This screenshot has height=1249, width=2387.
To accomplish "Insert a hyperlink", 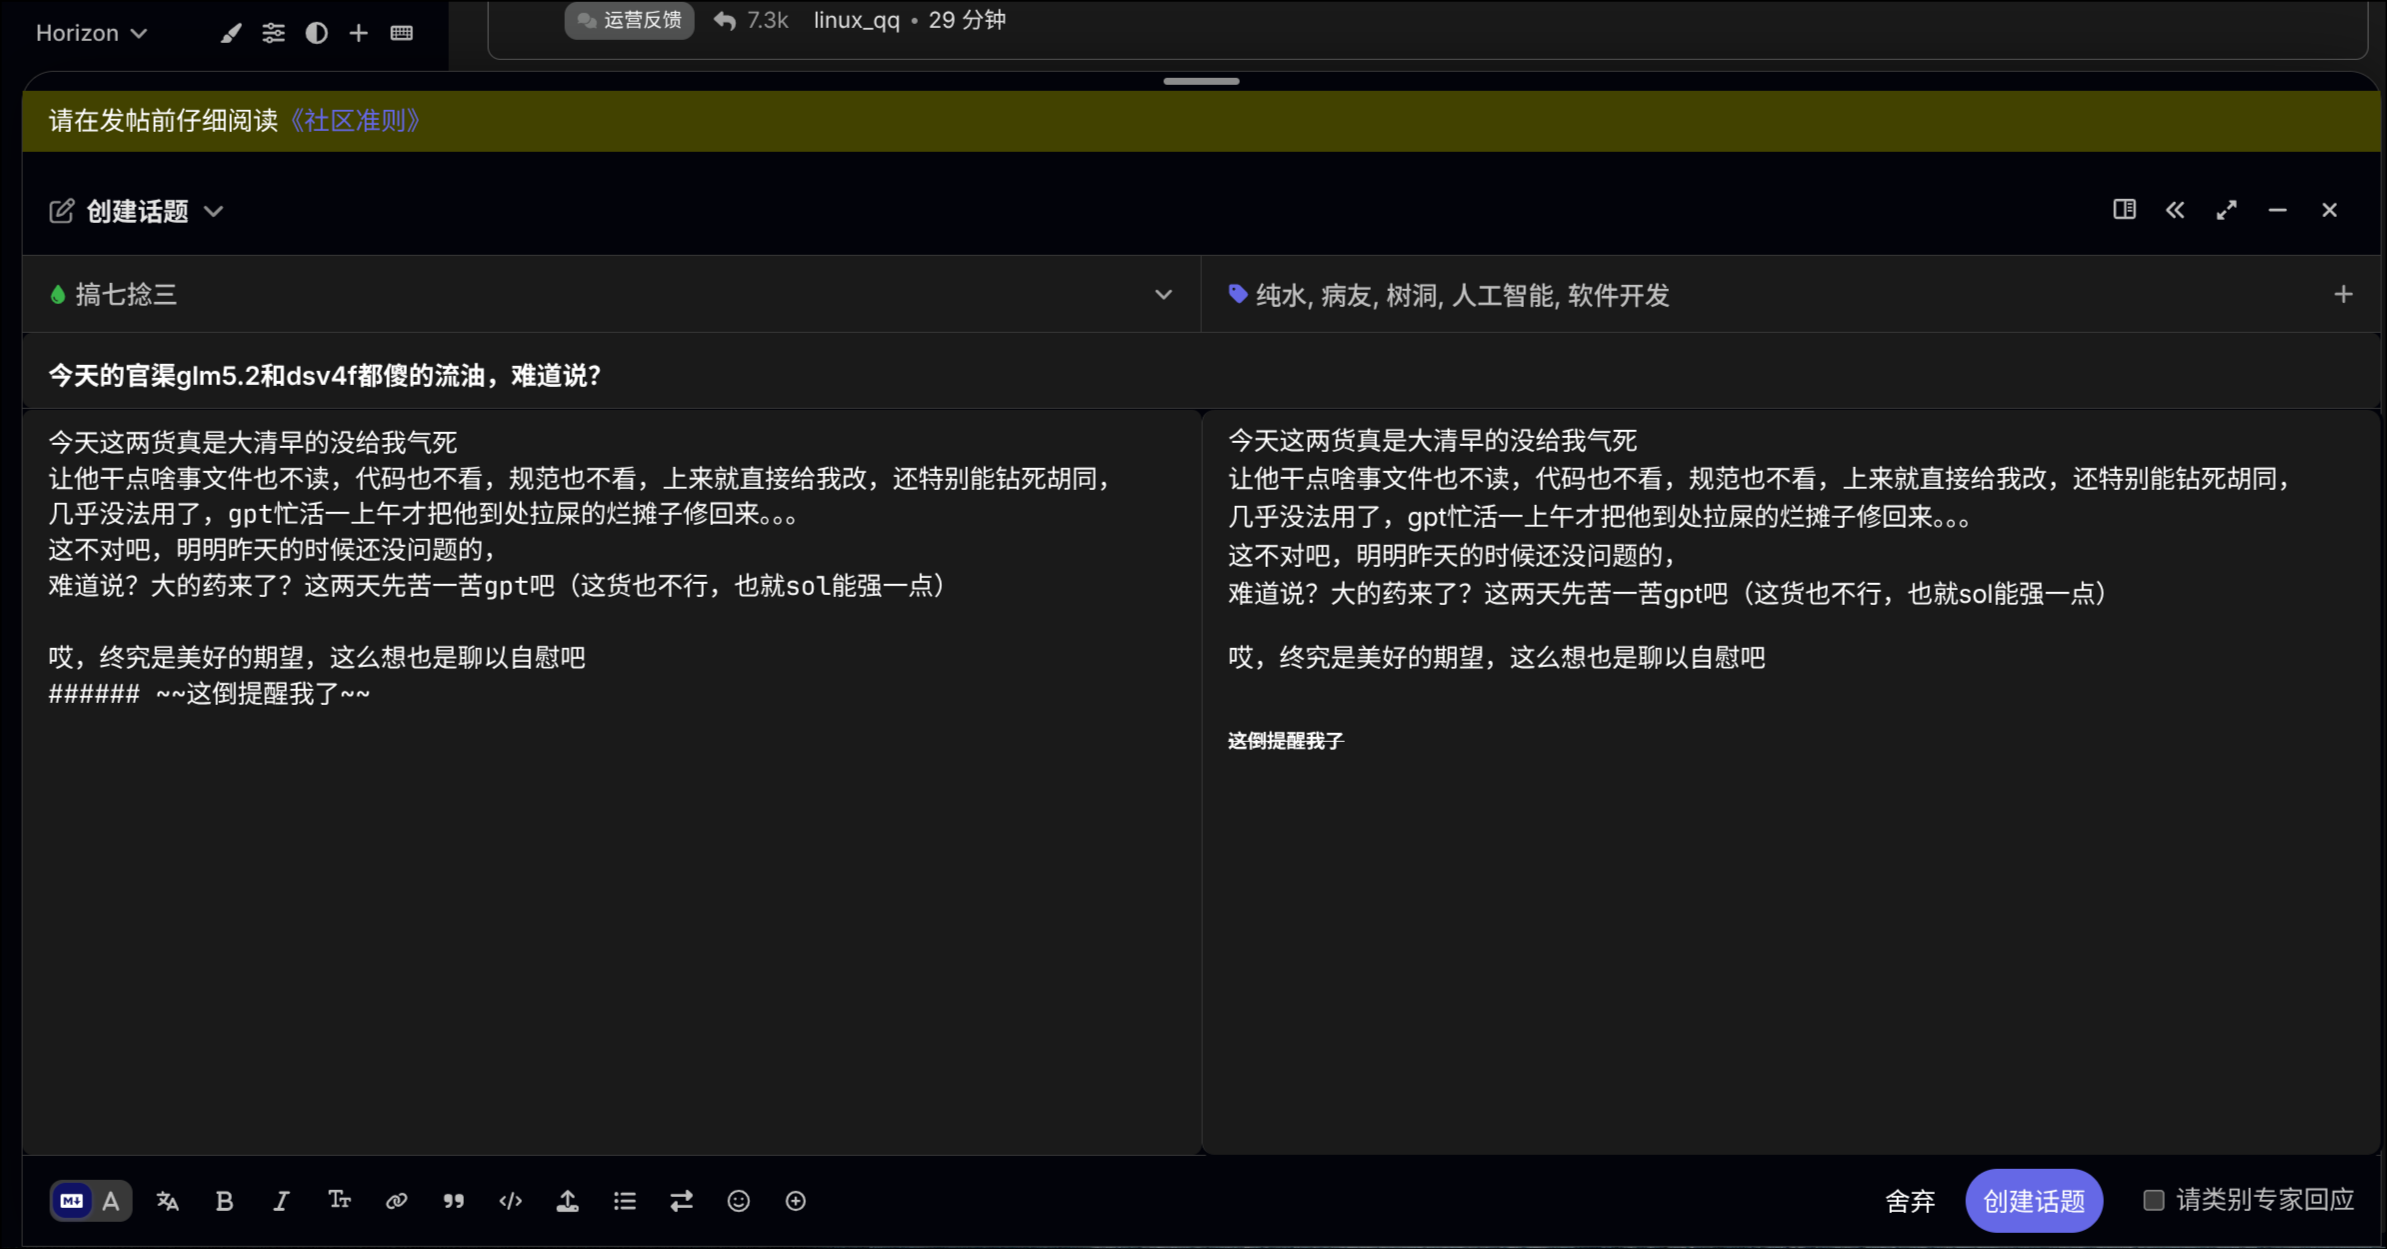I will tap(396, 1201).
